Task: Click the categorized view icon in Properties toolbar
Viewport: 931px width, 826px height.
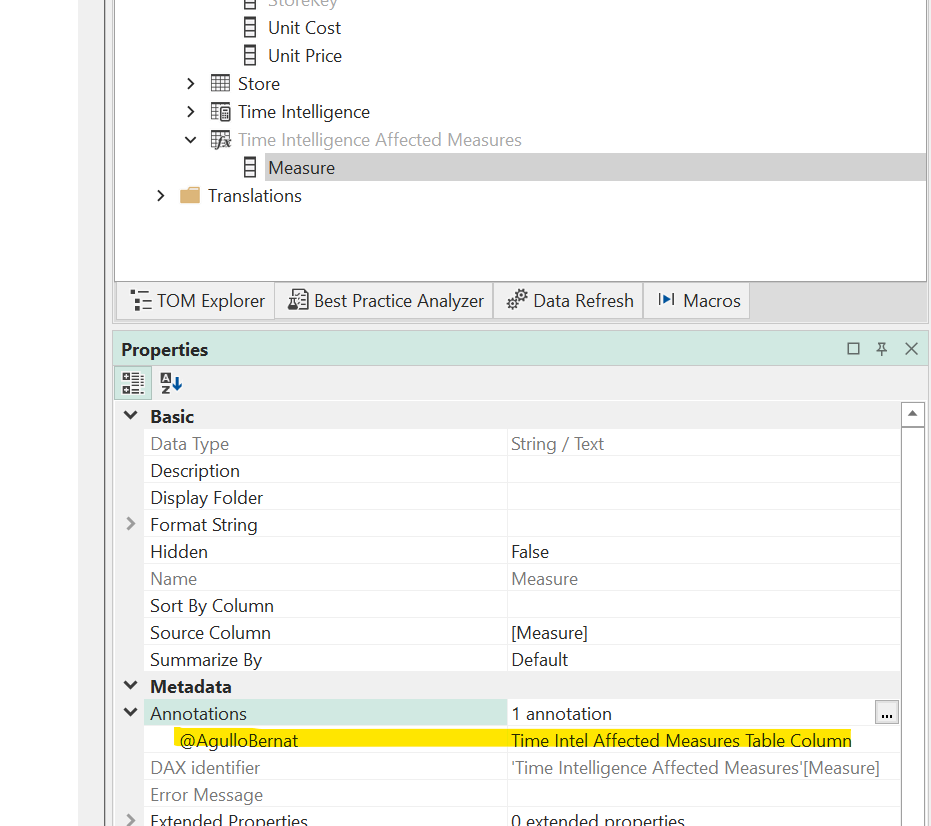Action: click(132, 382)
